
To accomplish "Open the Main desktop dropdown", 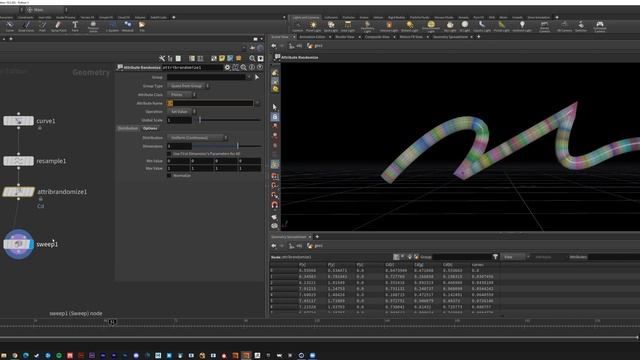I will tap(46, 9).
